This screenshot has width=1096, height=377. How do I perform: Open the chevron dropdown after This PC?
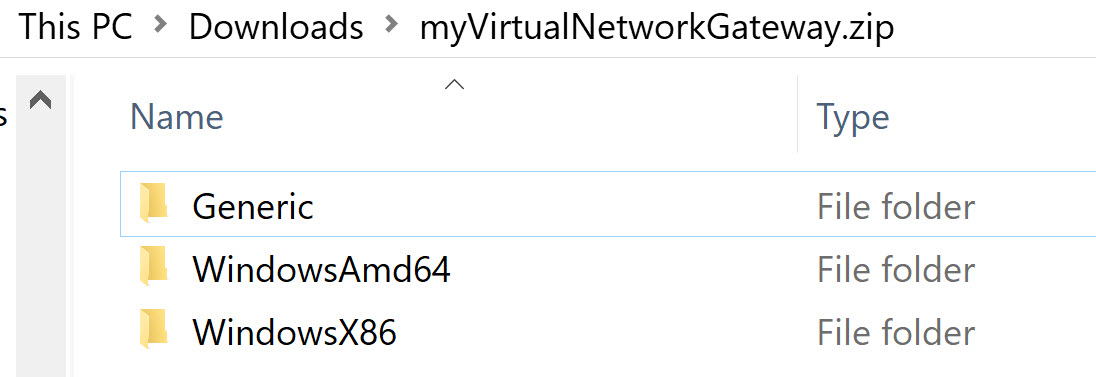click(x=161, y=24)
